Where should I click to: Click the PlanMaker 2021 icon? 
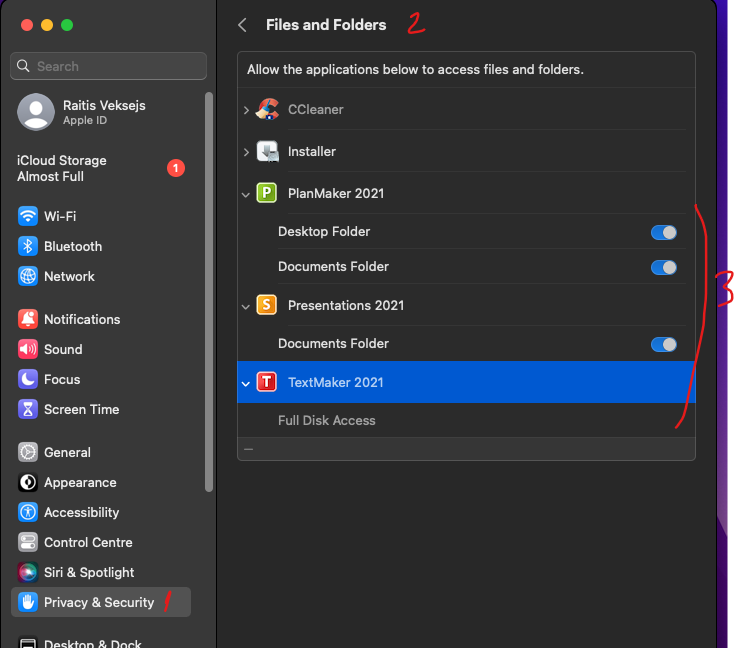click(267, 193)
